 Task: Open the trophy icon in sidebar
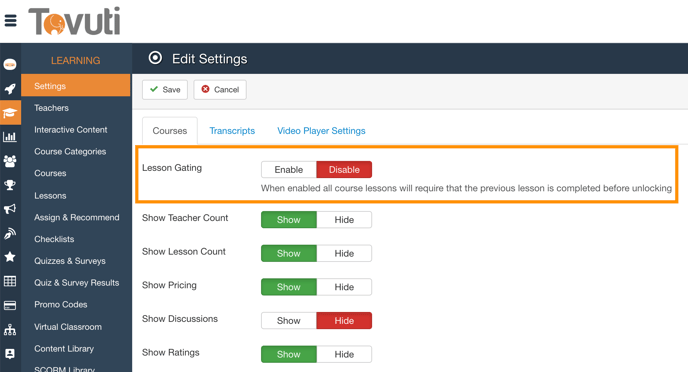10,185
